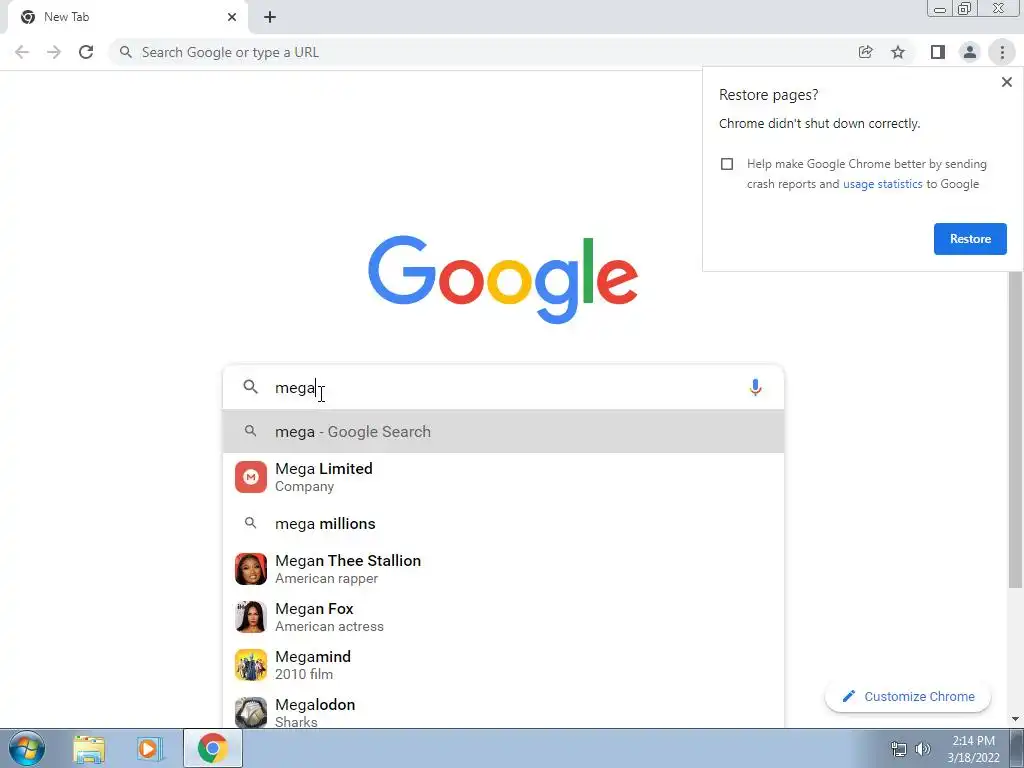Viewport: 1024px width, 768px height.
Task: Open the Windows Start button
Action: (27, 748)
